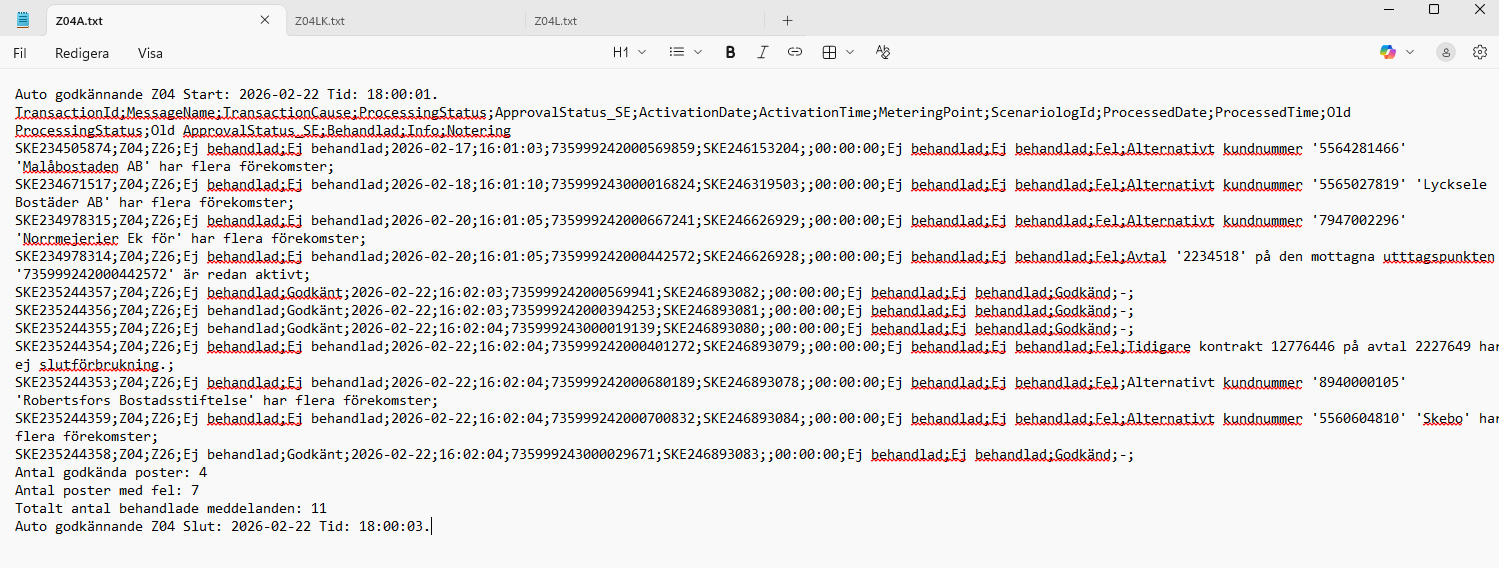Click the clear formatting icon
The height and width of the screenshot is (568, 1499).
coord(882,52)
